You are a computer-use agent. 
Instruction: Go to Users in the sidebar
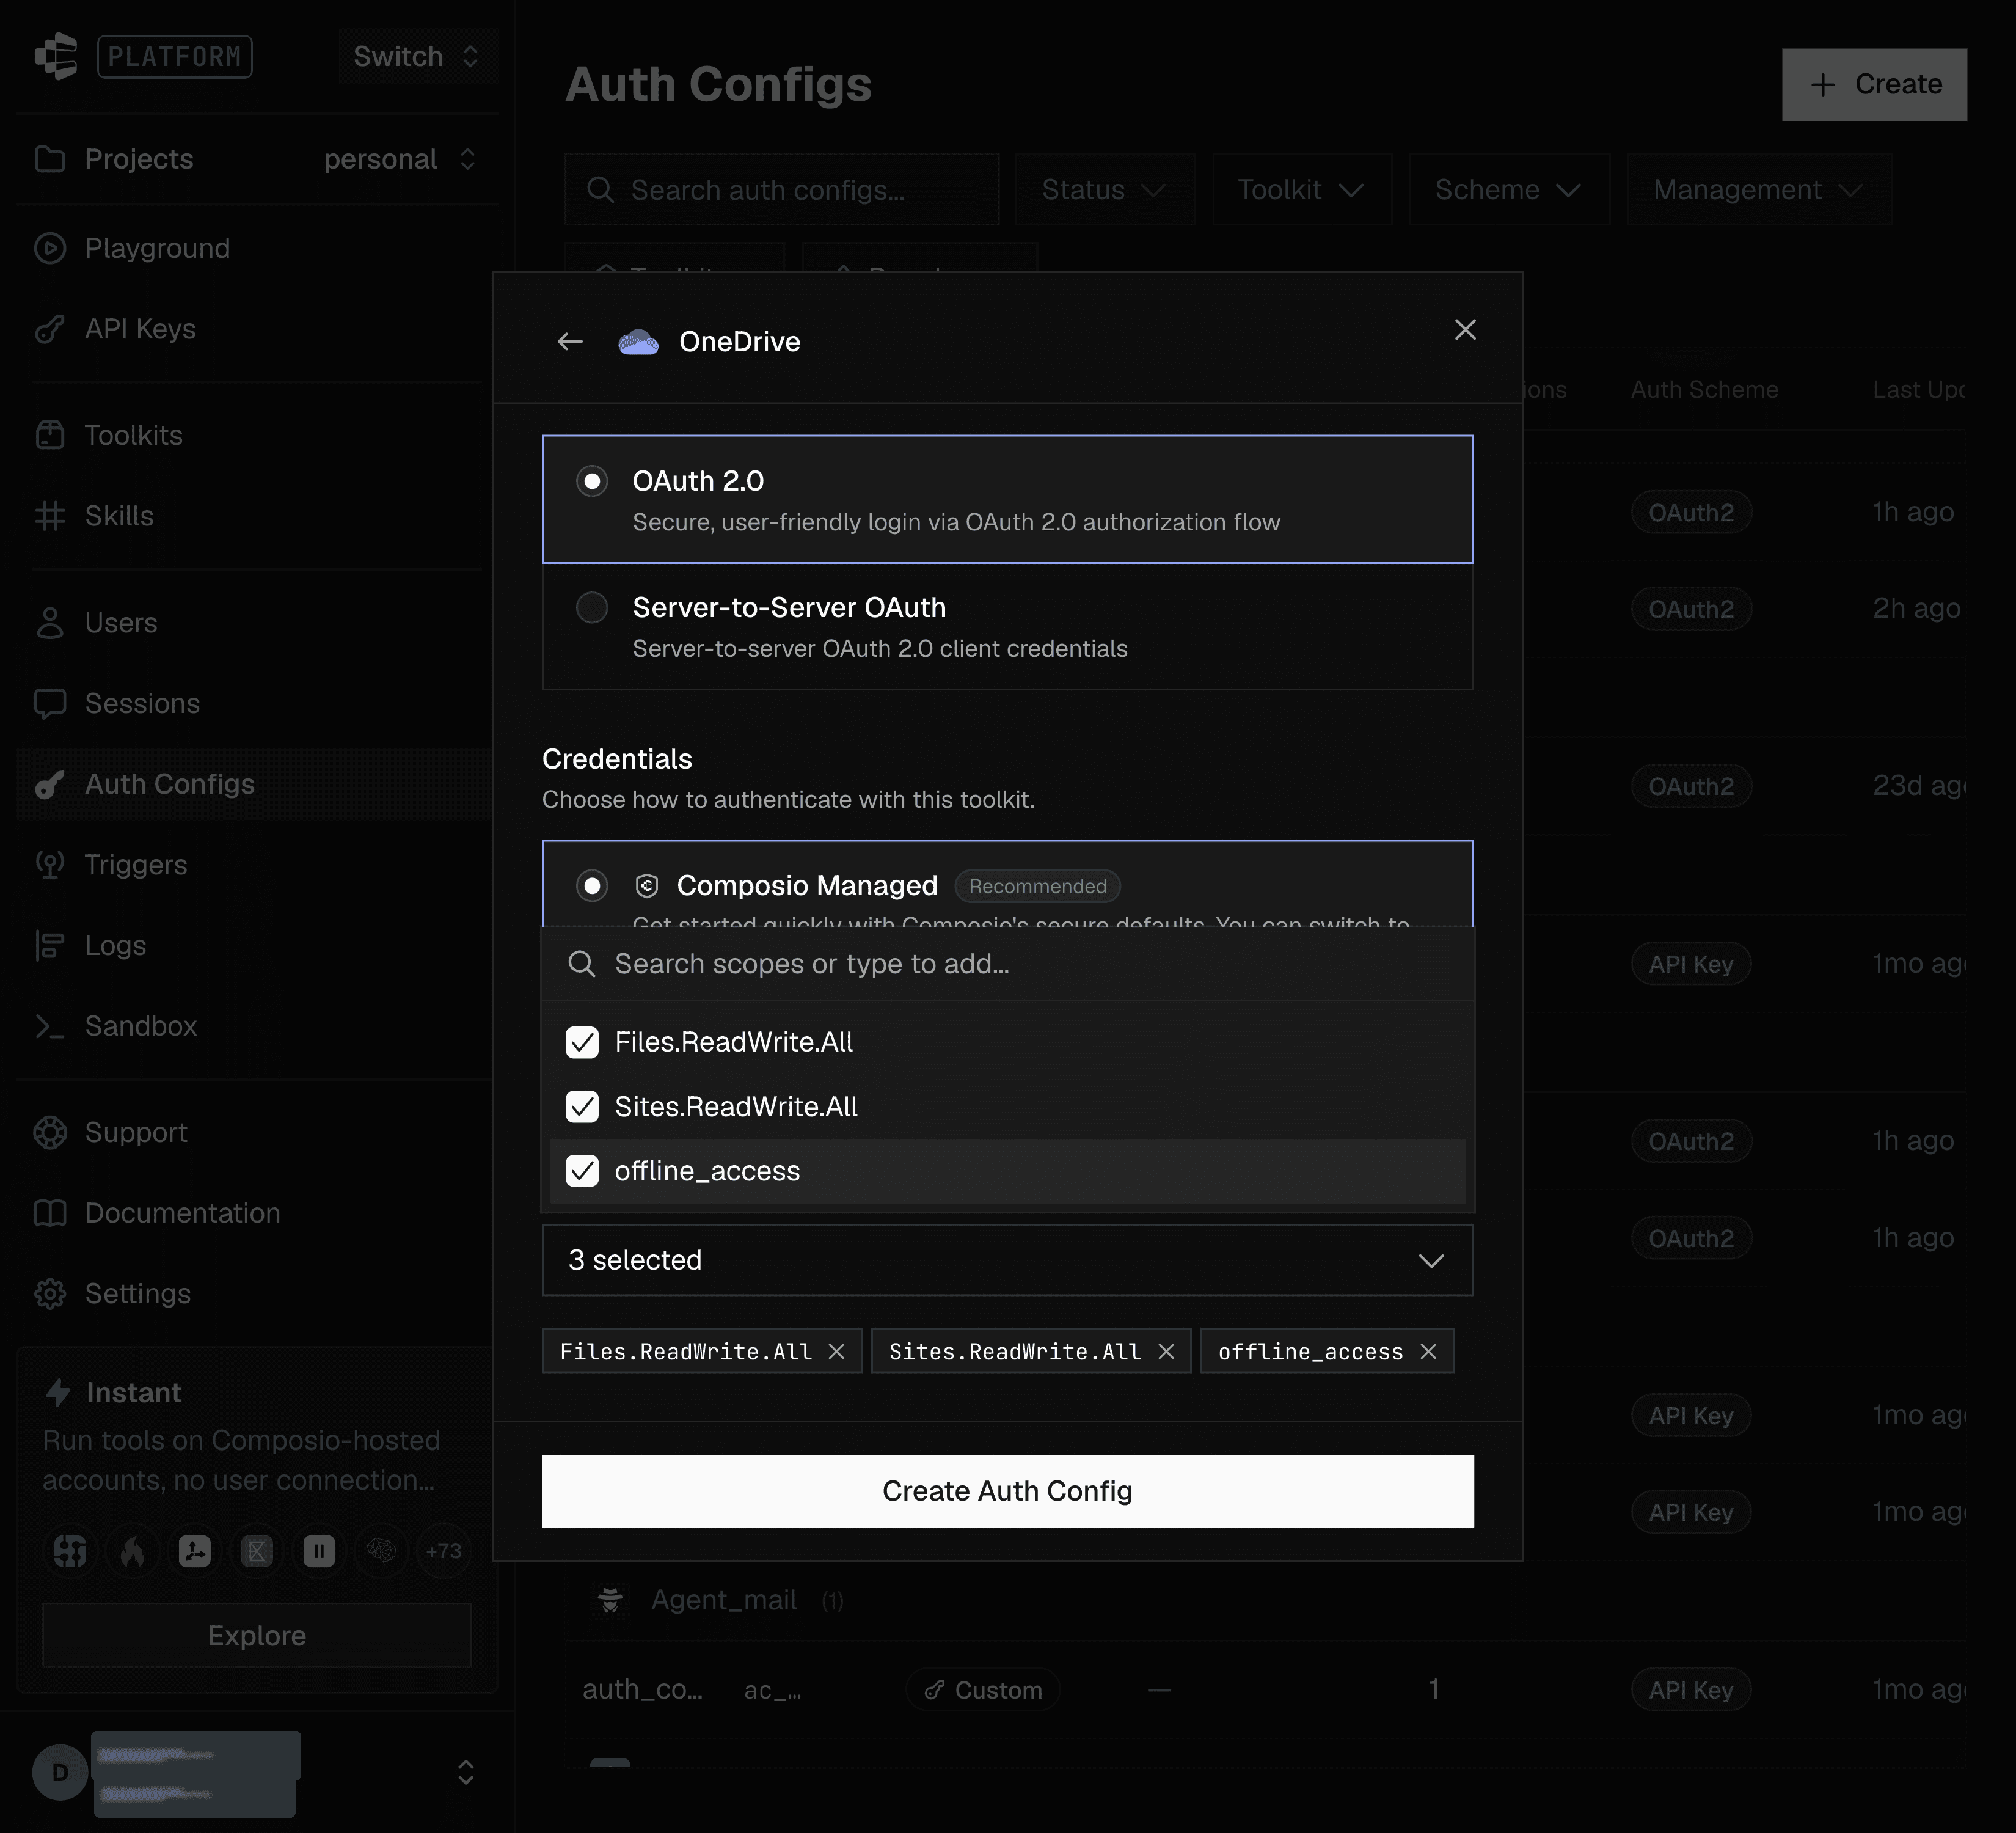click(257, 623)
